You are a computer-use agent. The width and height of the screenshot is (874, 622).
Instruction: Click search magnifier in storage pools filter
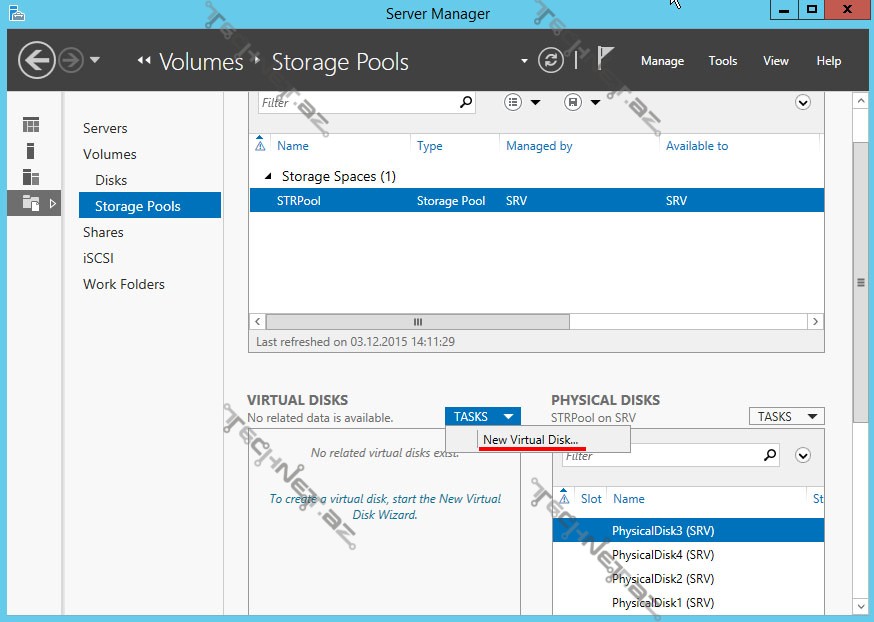click(465, 102)
